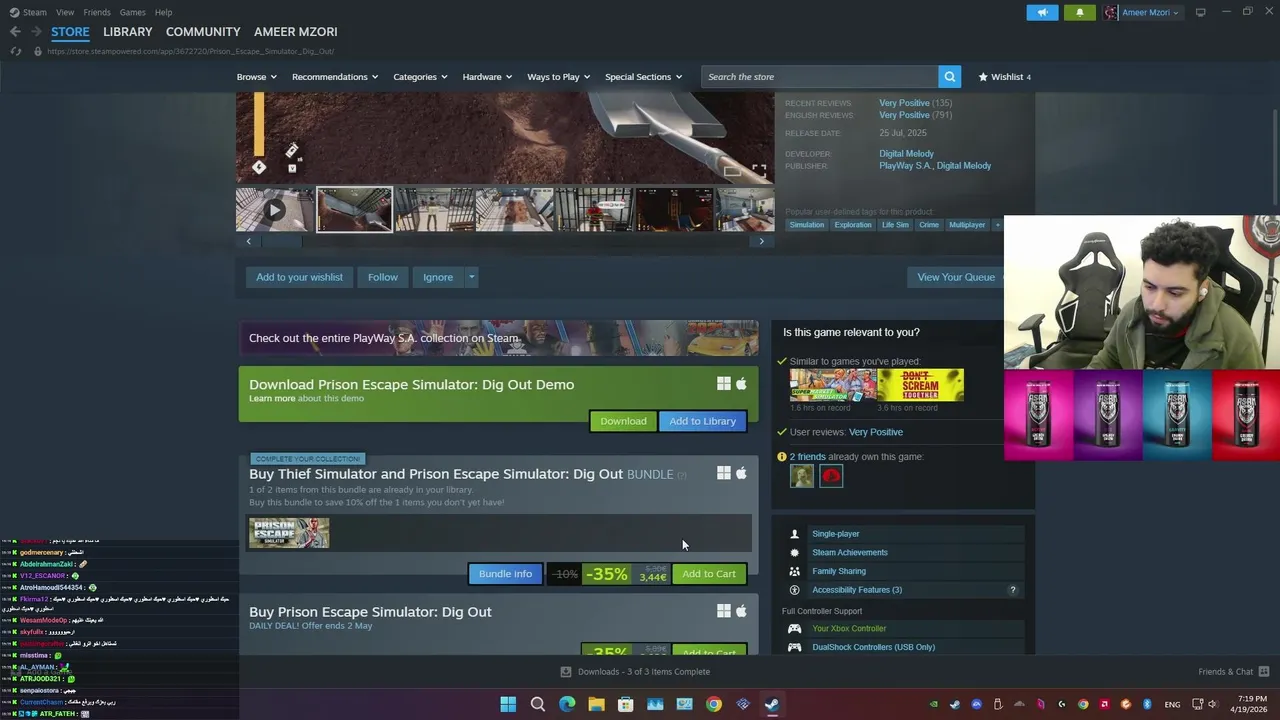Expand Special Sections menu
Screen dimensions: 1280x720
click(643, 77)
